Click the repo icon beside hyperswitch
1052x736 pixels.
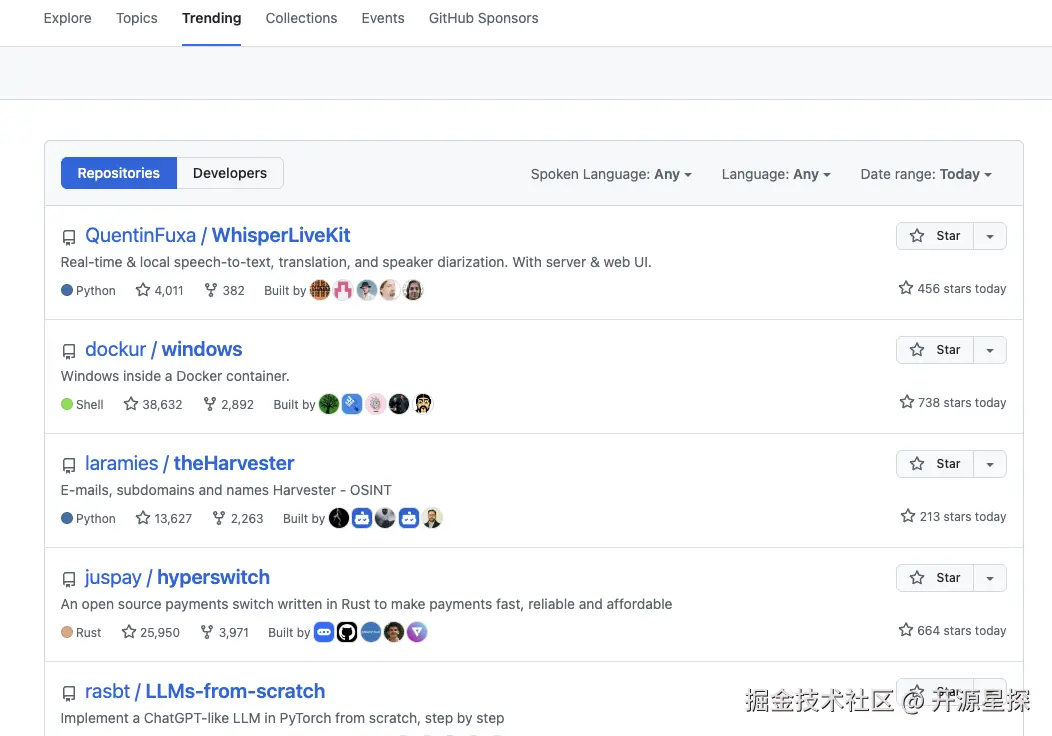pos(68,580)
